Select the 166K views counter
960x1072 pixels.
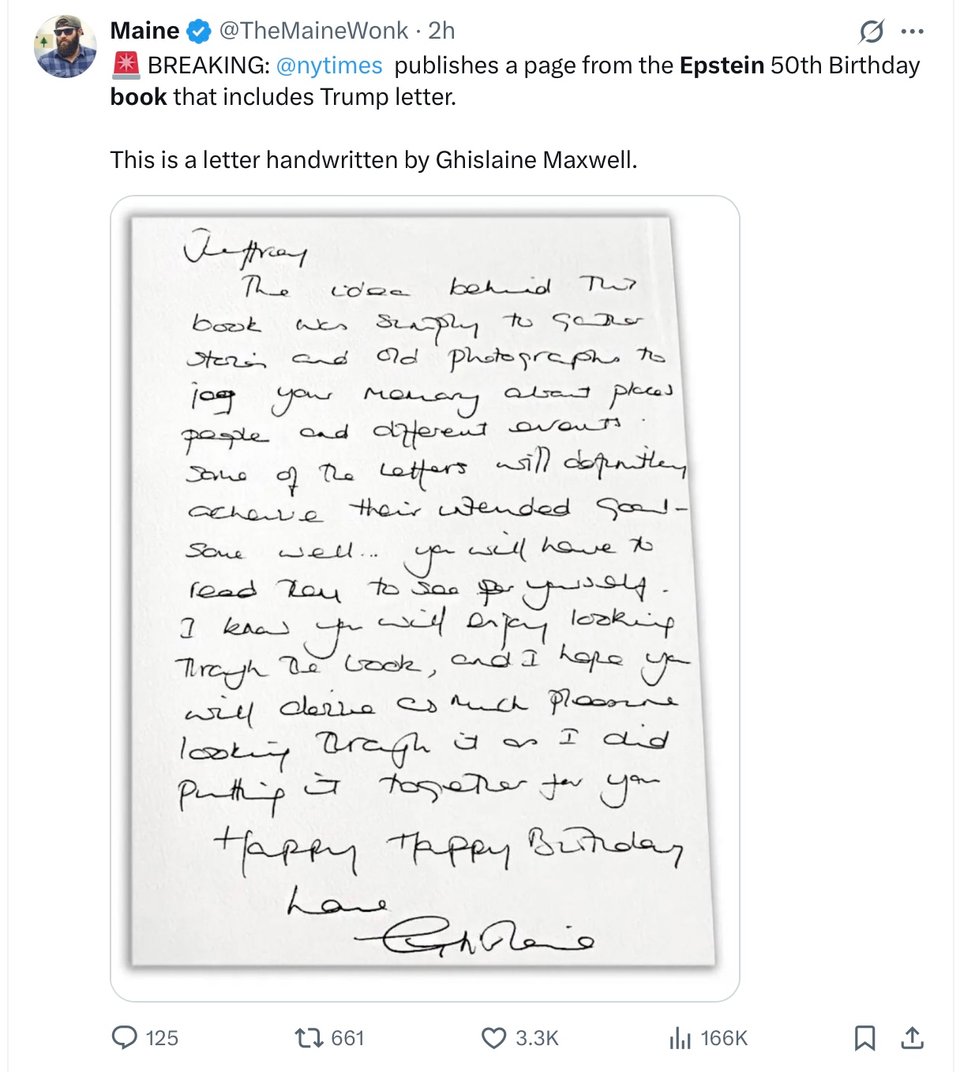tap(712, 1038)
